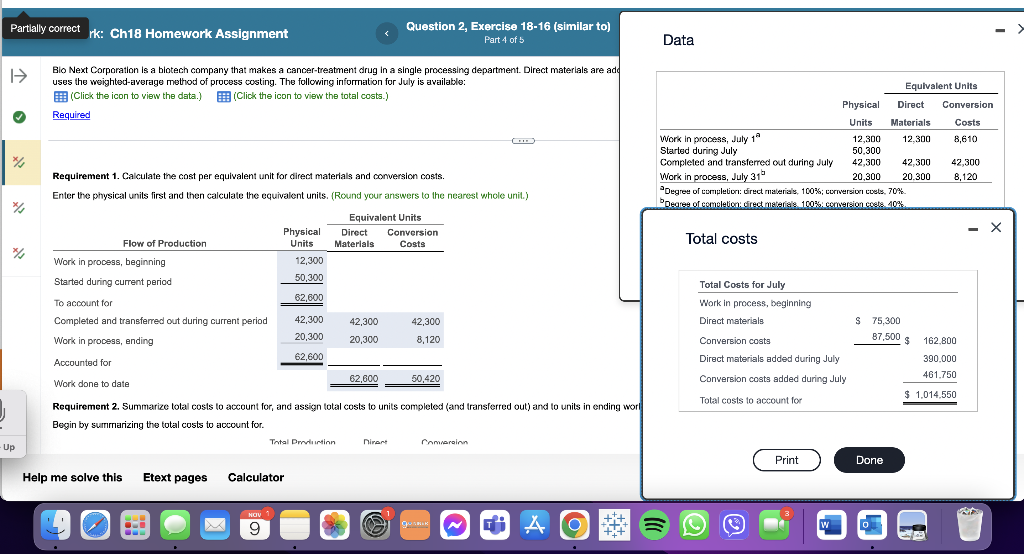Expand the divider ellipsis handle
Image resolution: width=1024 pixels, height=554 pixels.
522,140
